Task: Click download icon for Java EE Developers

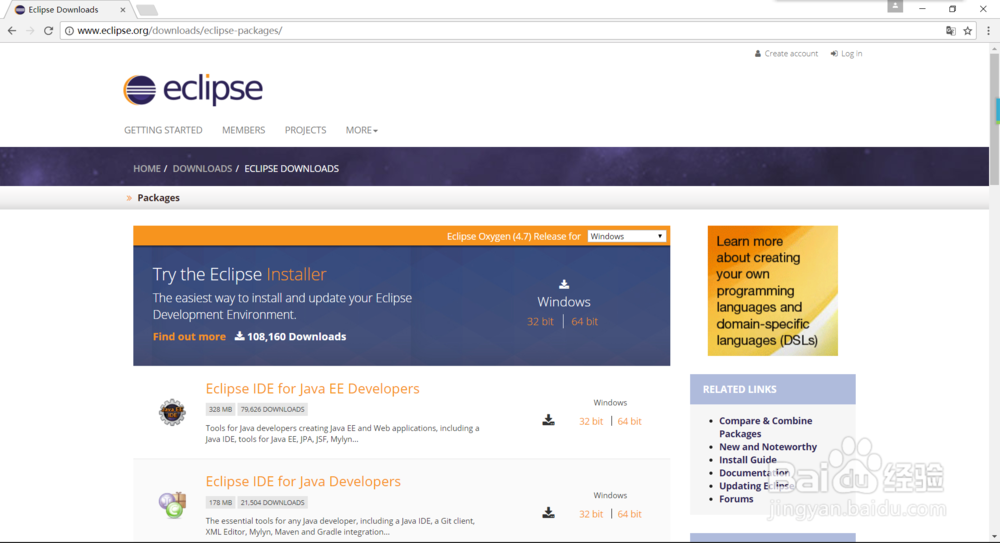Action: 548,420
